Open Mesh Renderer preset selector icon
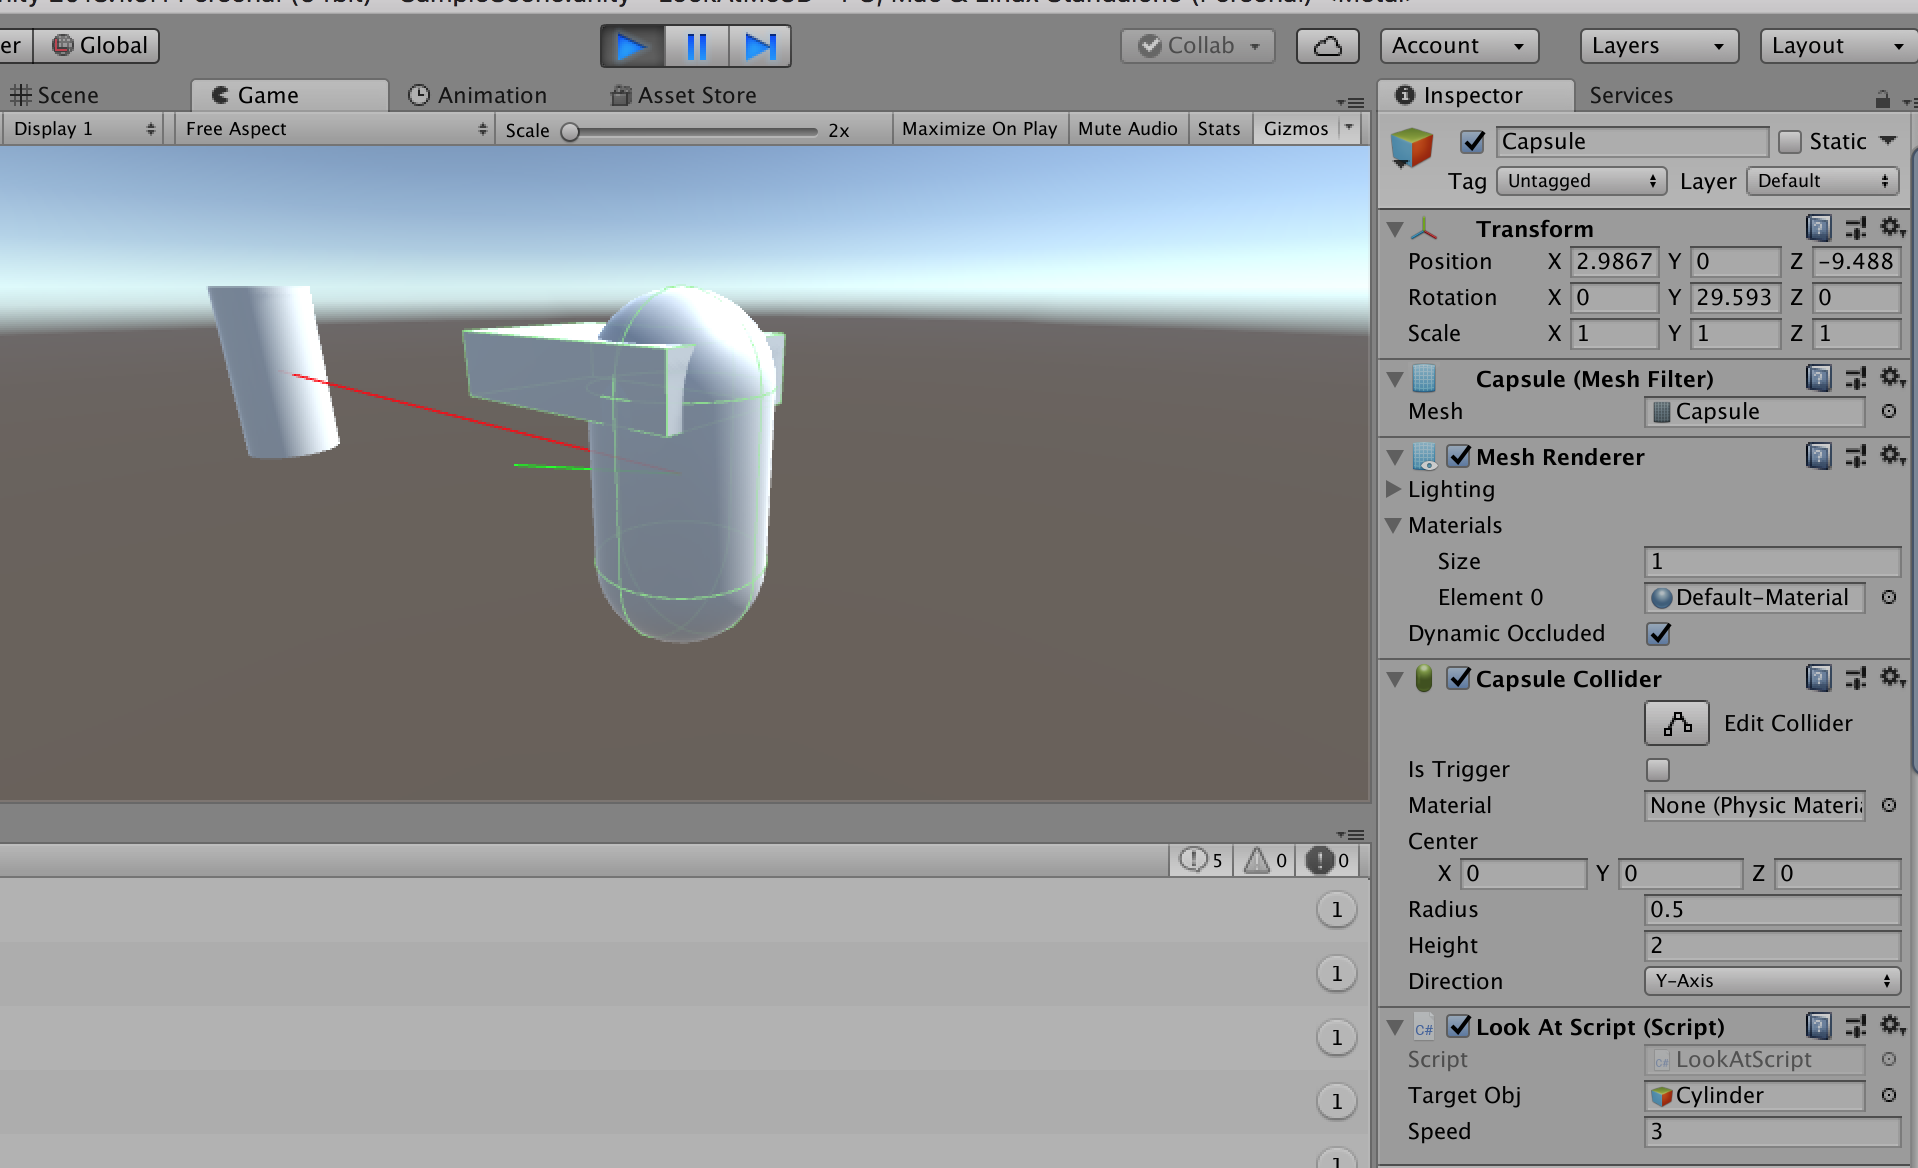The width and height of the screenshot is (1918, 1168). point(1856,457)
